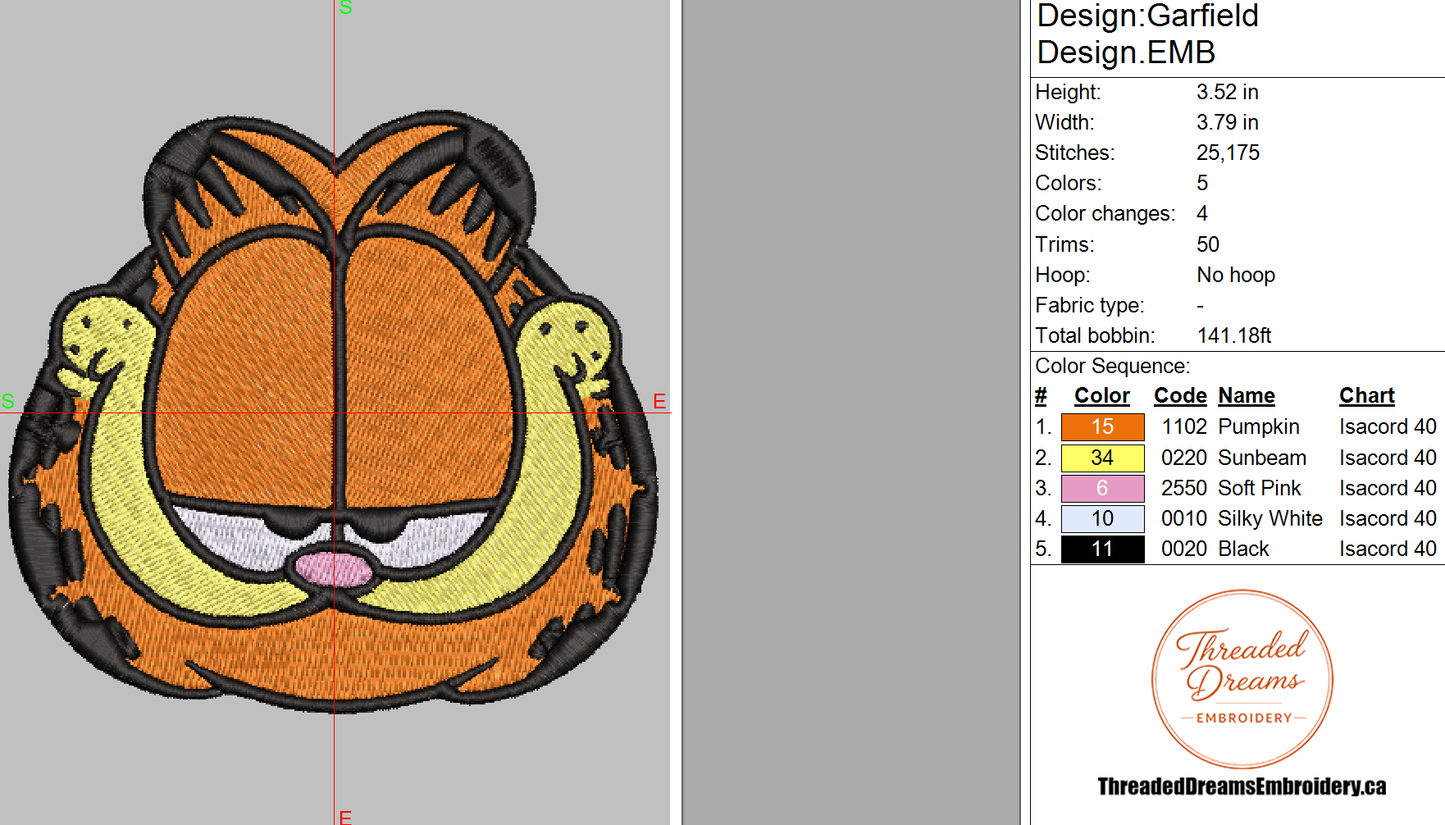The width and height of the screenshot is (1445, 825).
Task: Click the Sunbeam thread name
Action: click(1262, 458)
